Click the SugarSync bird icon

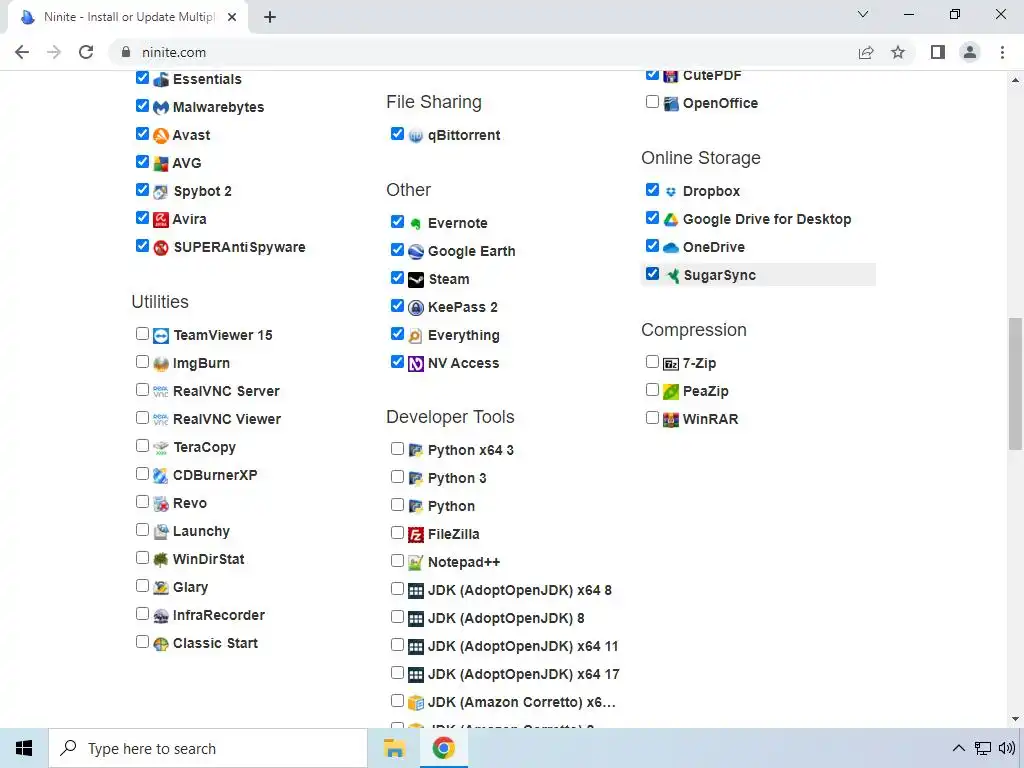tap(672, 276)
